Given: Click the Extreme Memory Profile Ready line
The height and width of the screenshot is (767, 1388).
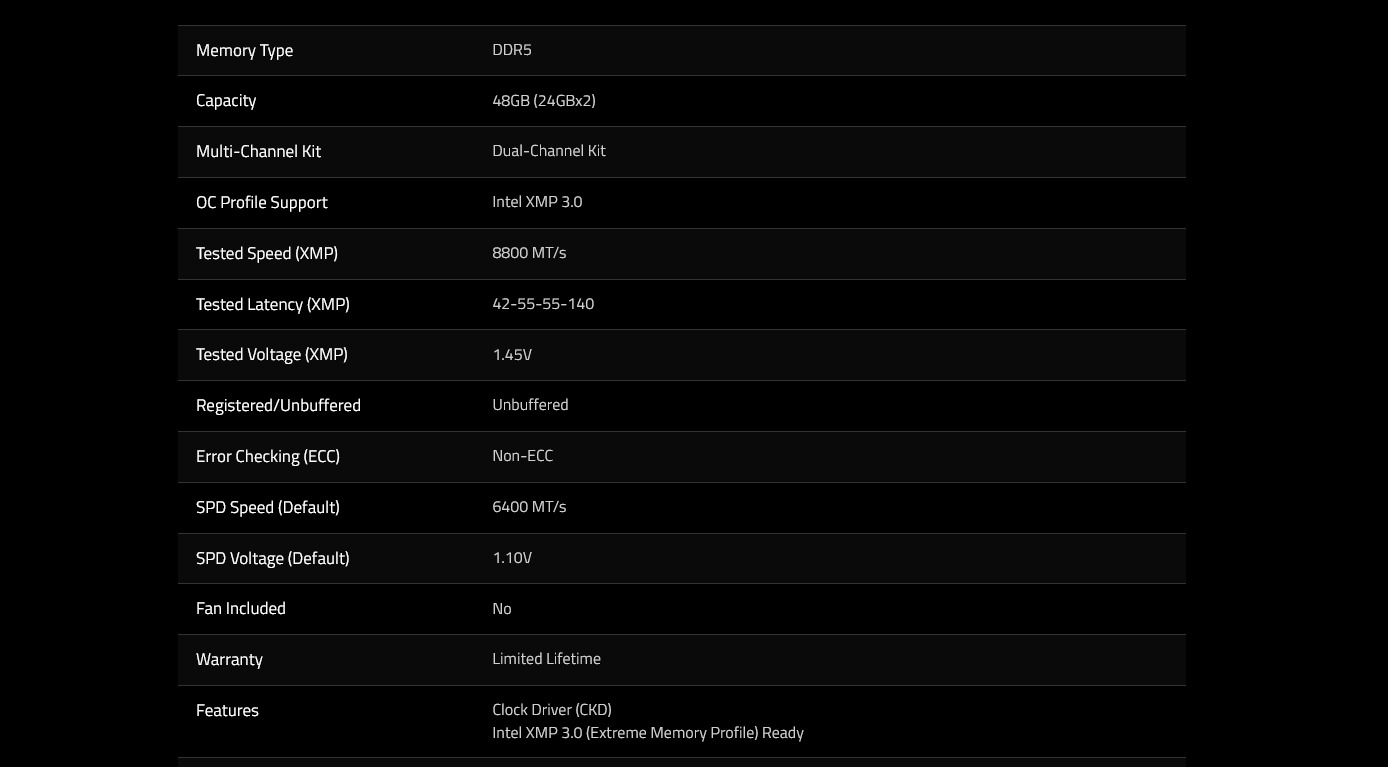Looking at the screenshot, I should tap(648, 733).
